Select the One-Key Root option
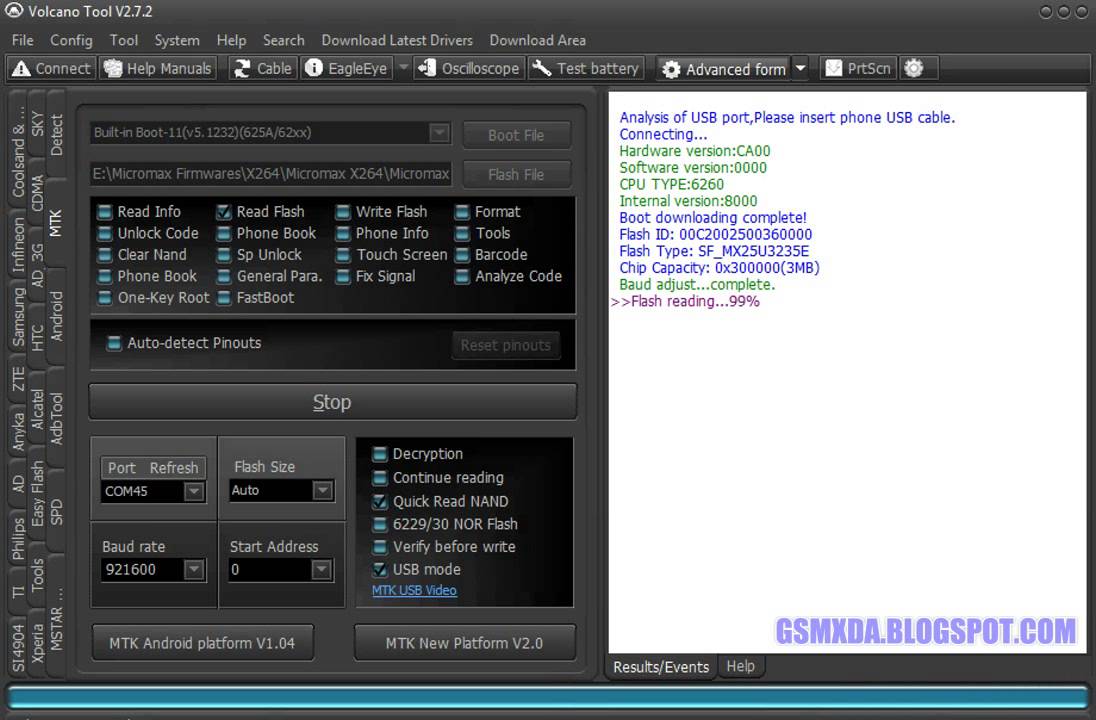 point(154,298)
